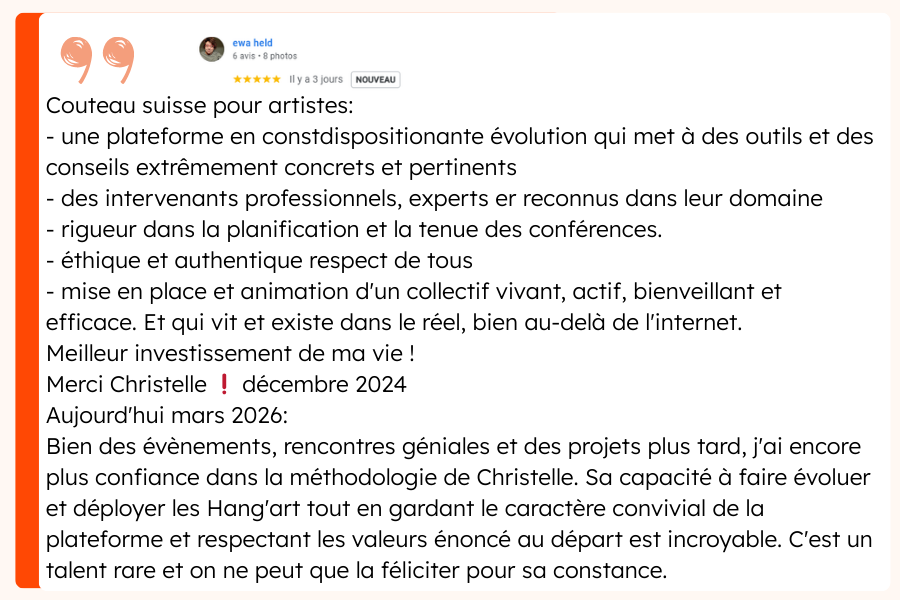Click the orange quotation marks icon
Screen dimensions: 900x600
(x=97, y=60)
